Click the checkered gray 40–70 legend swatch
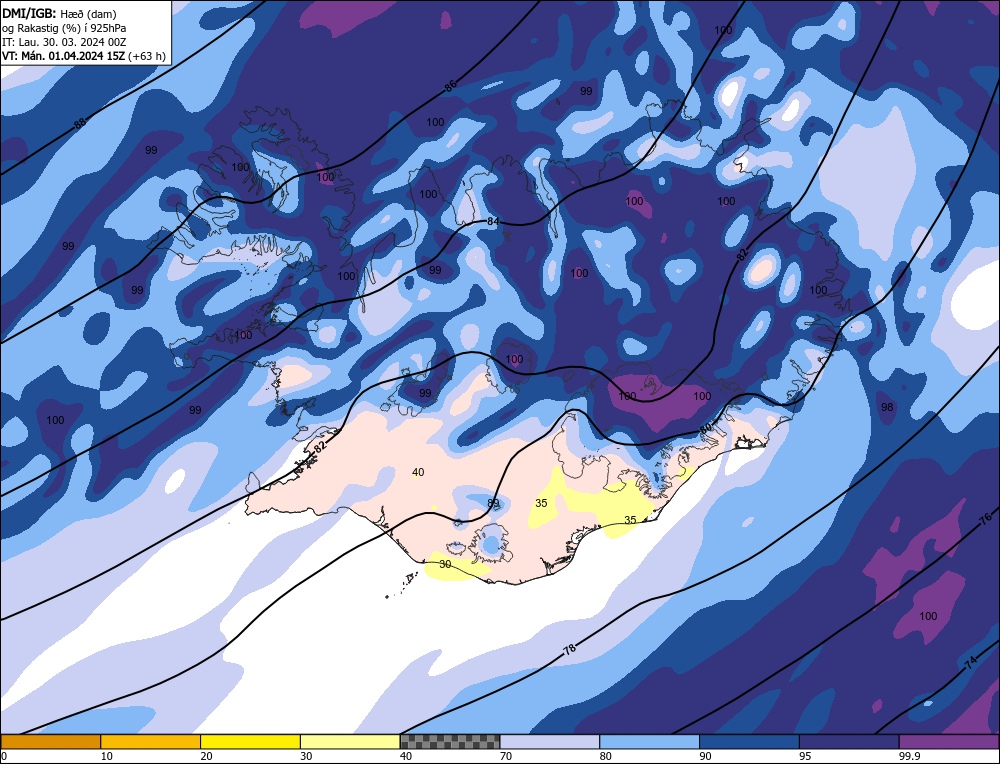This screenshot has height=764, width=1000. click(x=450, y=741)
